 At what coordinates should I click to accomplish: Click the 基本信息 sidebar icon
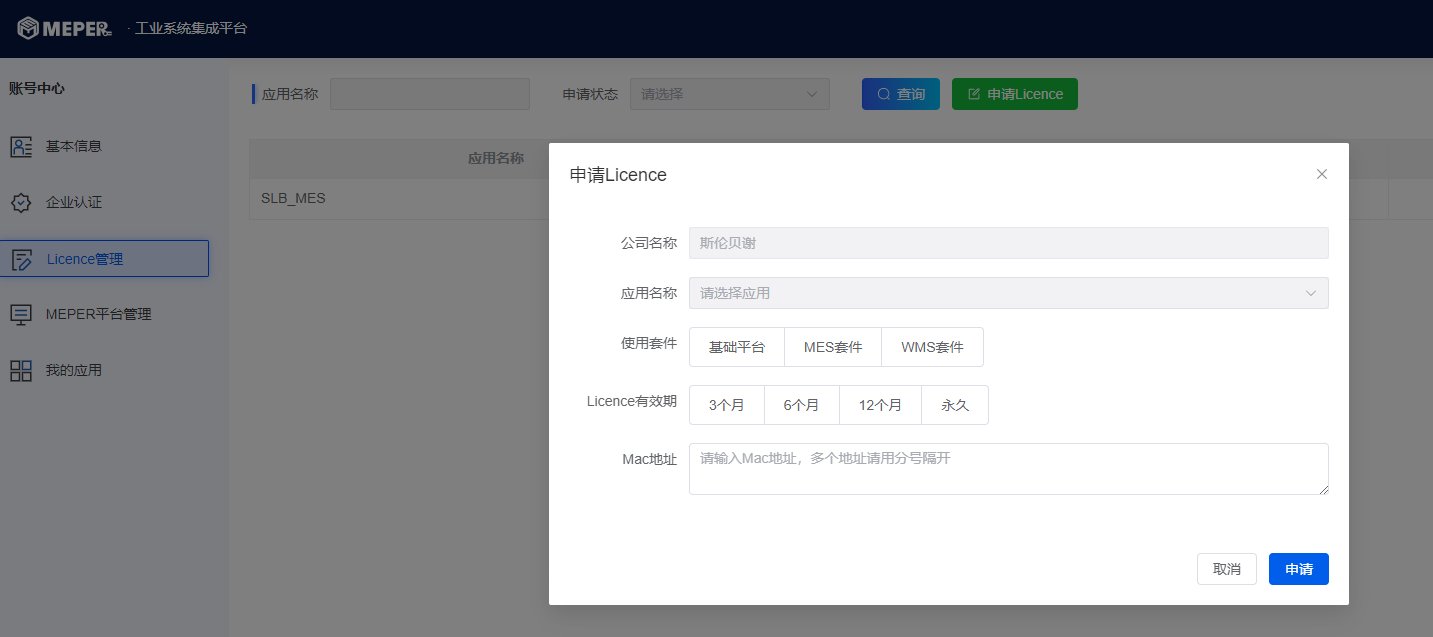21,147
